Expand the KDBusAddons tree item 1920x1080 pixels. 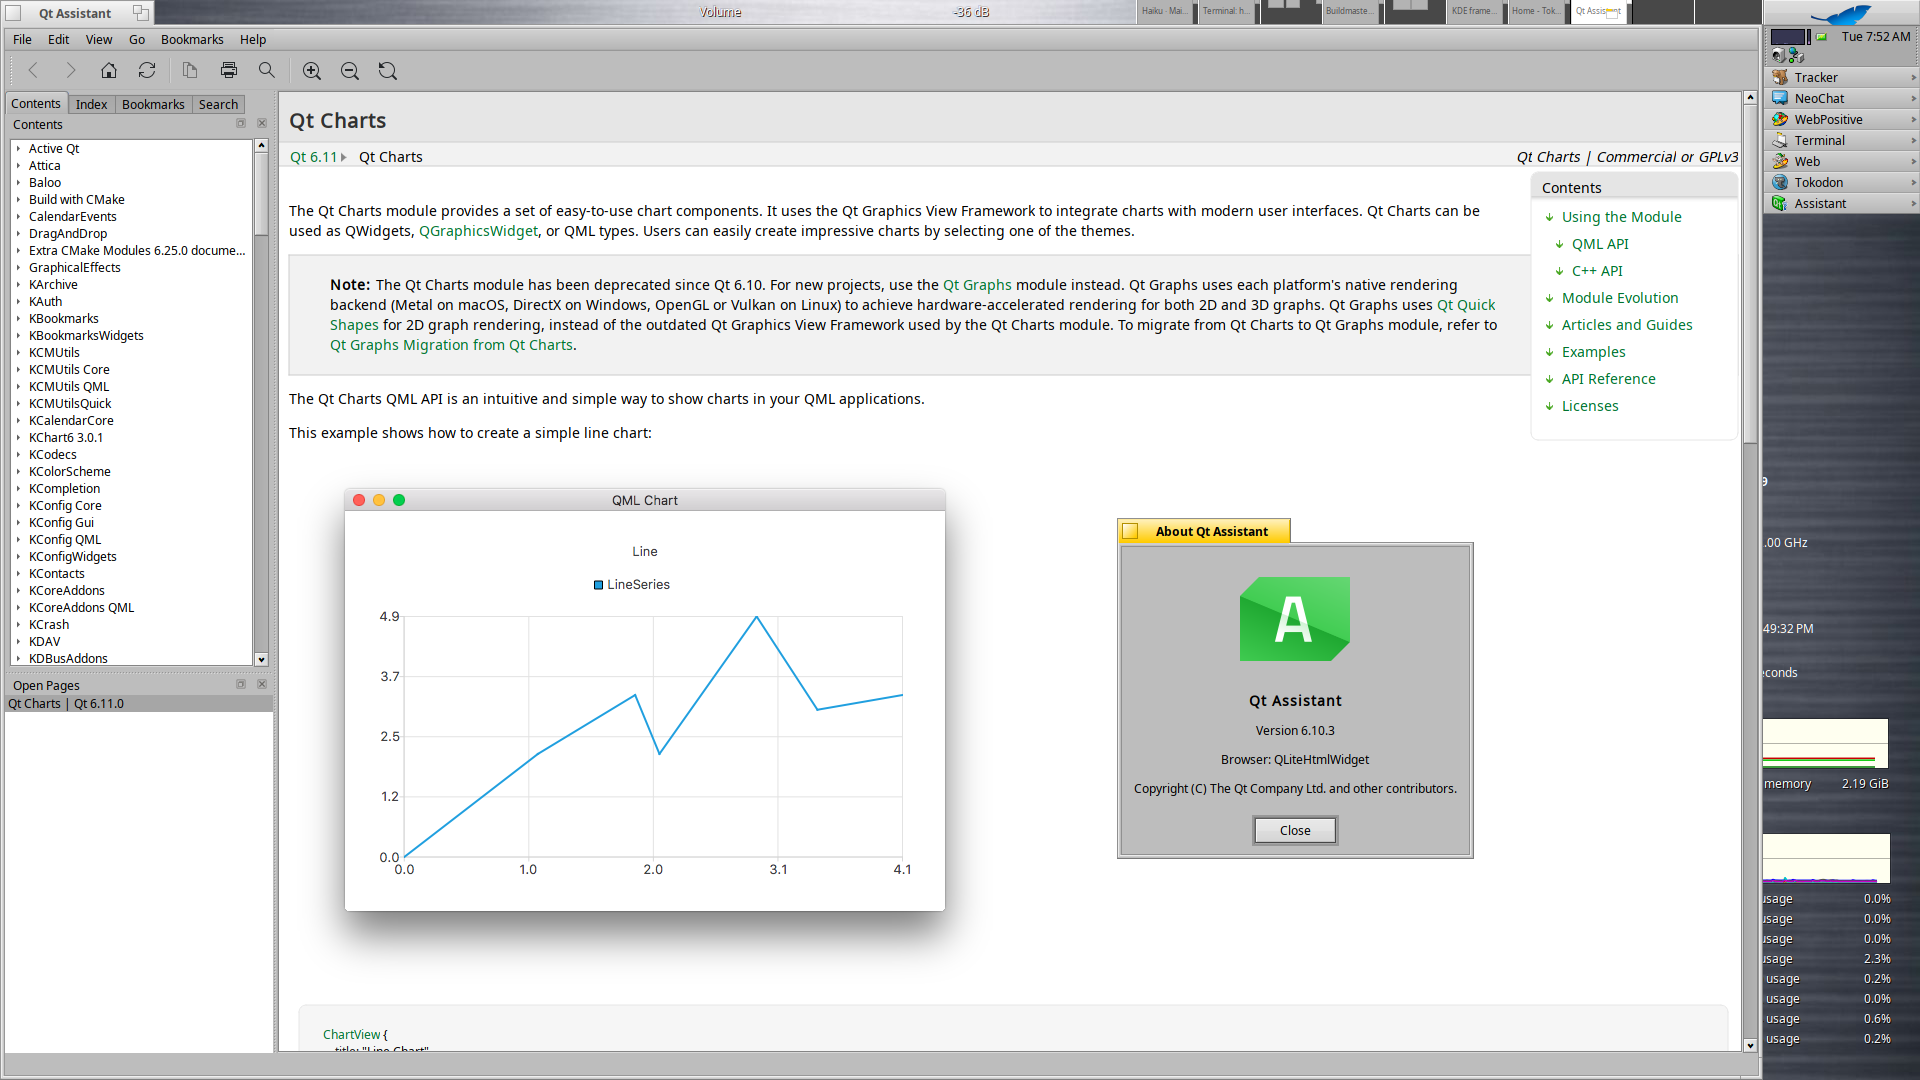pyautogui.click(x=18, y=659)
